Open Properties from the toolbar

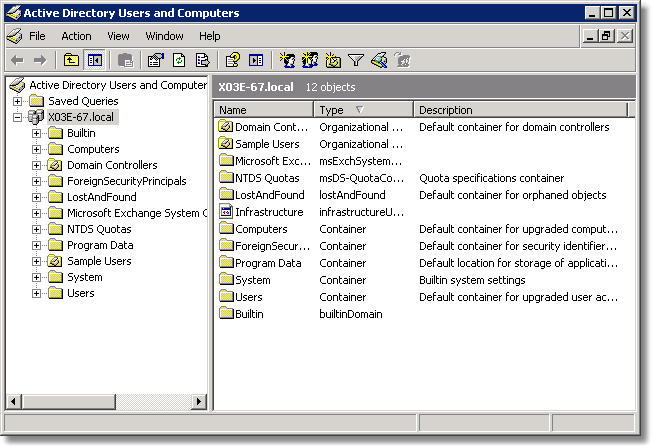coord(156,61)
